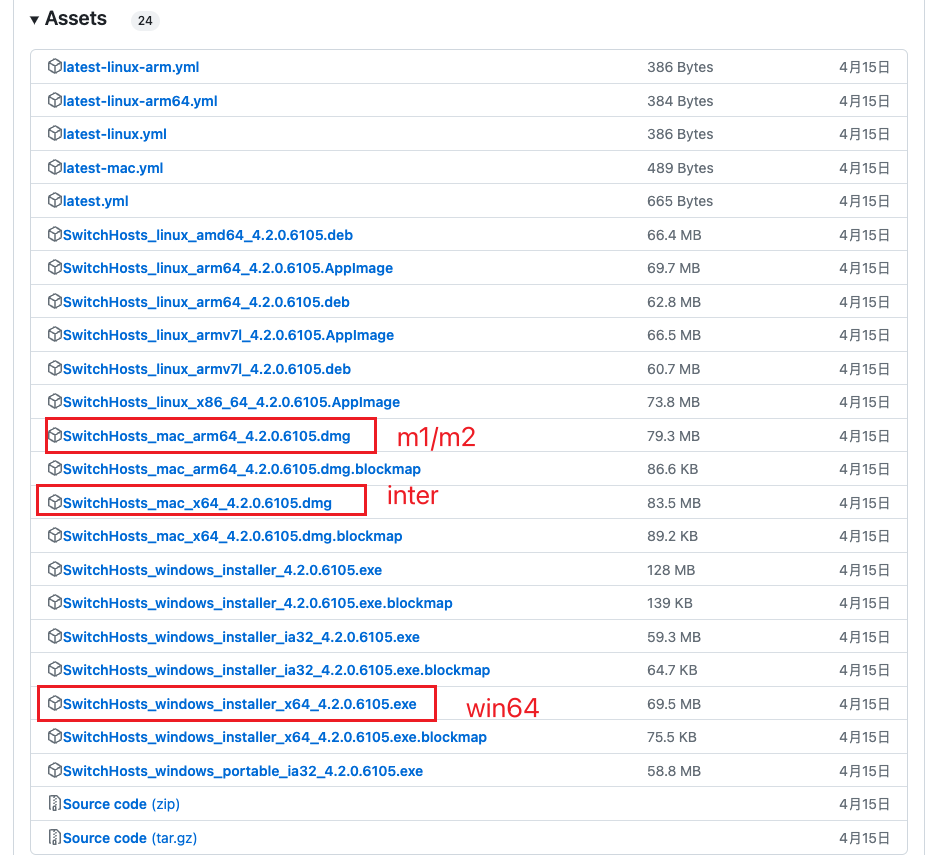The width and height of the screenshot is (925, 855).
Task: Click package icon beside windows_portable_ia32 exe
Action: [x=54, y=769]
